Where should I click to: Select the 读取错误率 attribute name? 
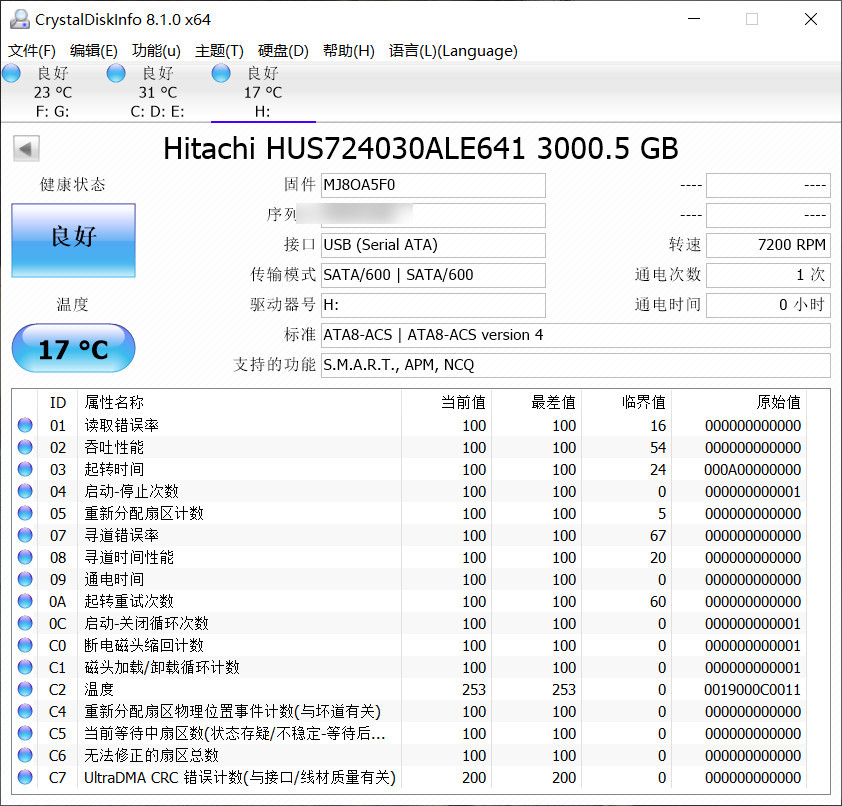coord(121,425)
